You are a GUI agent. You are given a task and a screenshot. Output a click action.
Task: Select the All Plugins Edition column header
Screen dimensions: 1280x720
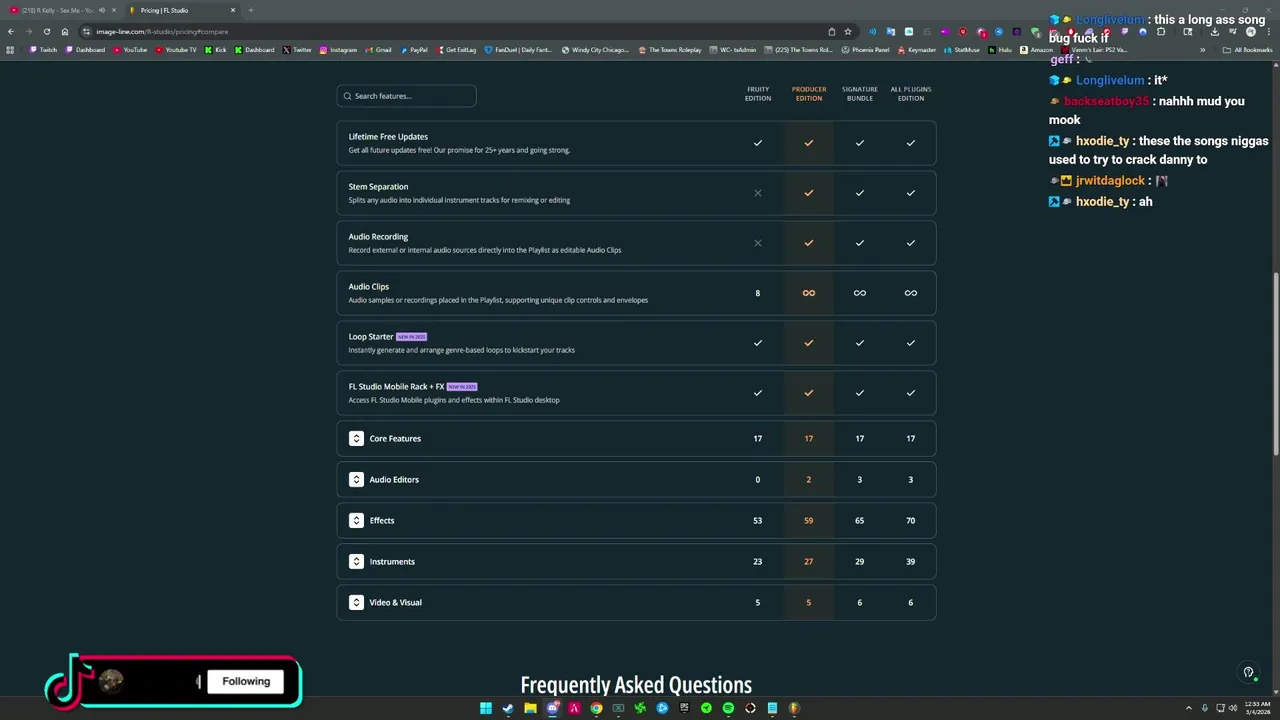coord(910,94)
